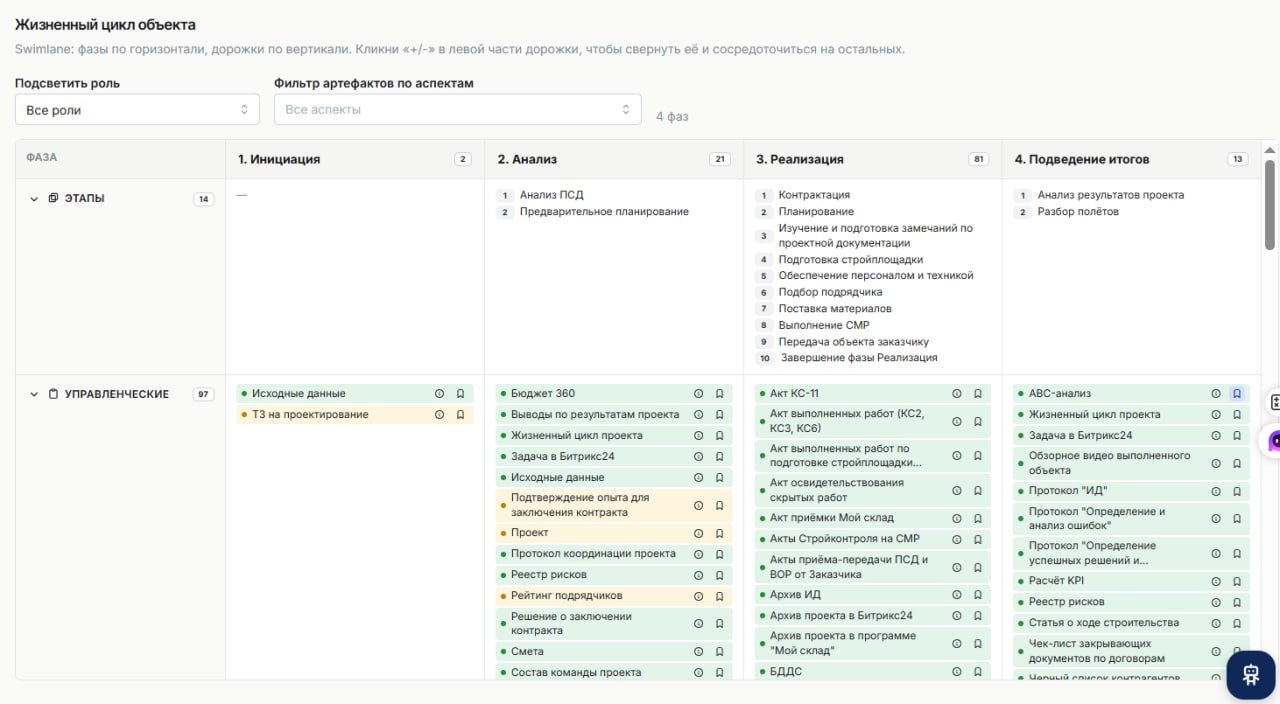This screenshot has width=1280, height=704.
Task: Click info icon of Протокол координации проекта
Action: coord(698,554)
